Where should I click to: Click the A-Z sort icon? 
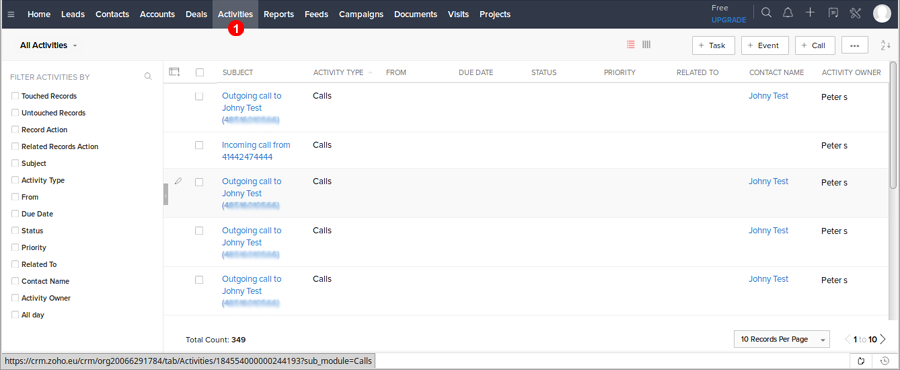pos(885,45)
